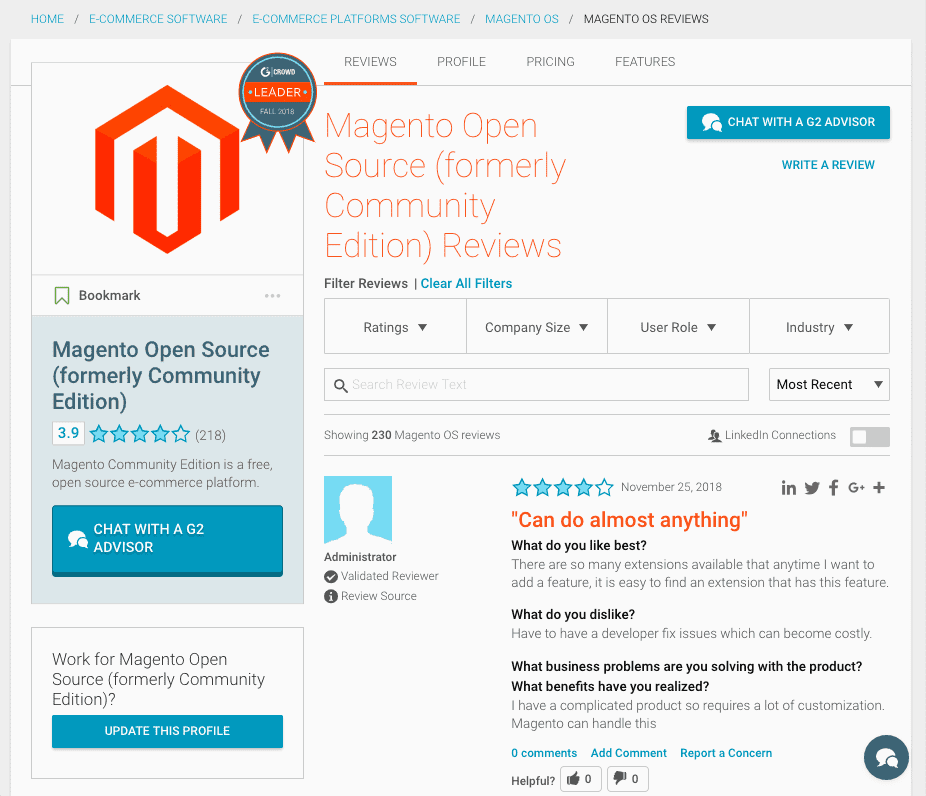Click the 3.9 rating score box
Image resolution: width=926 pixels, height=796 pixels.
point(69,433)
